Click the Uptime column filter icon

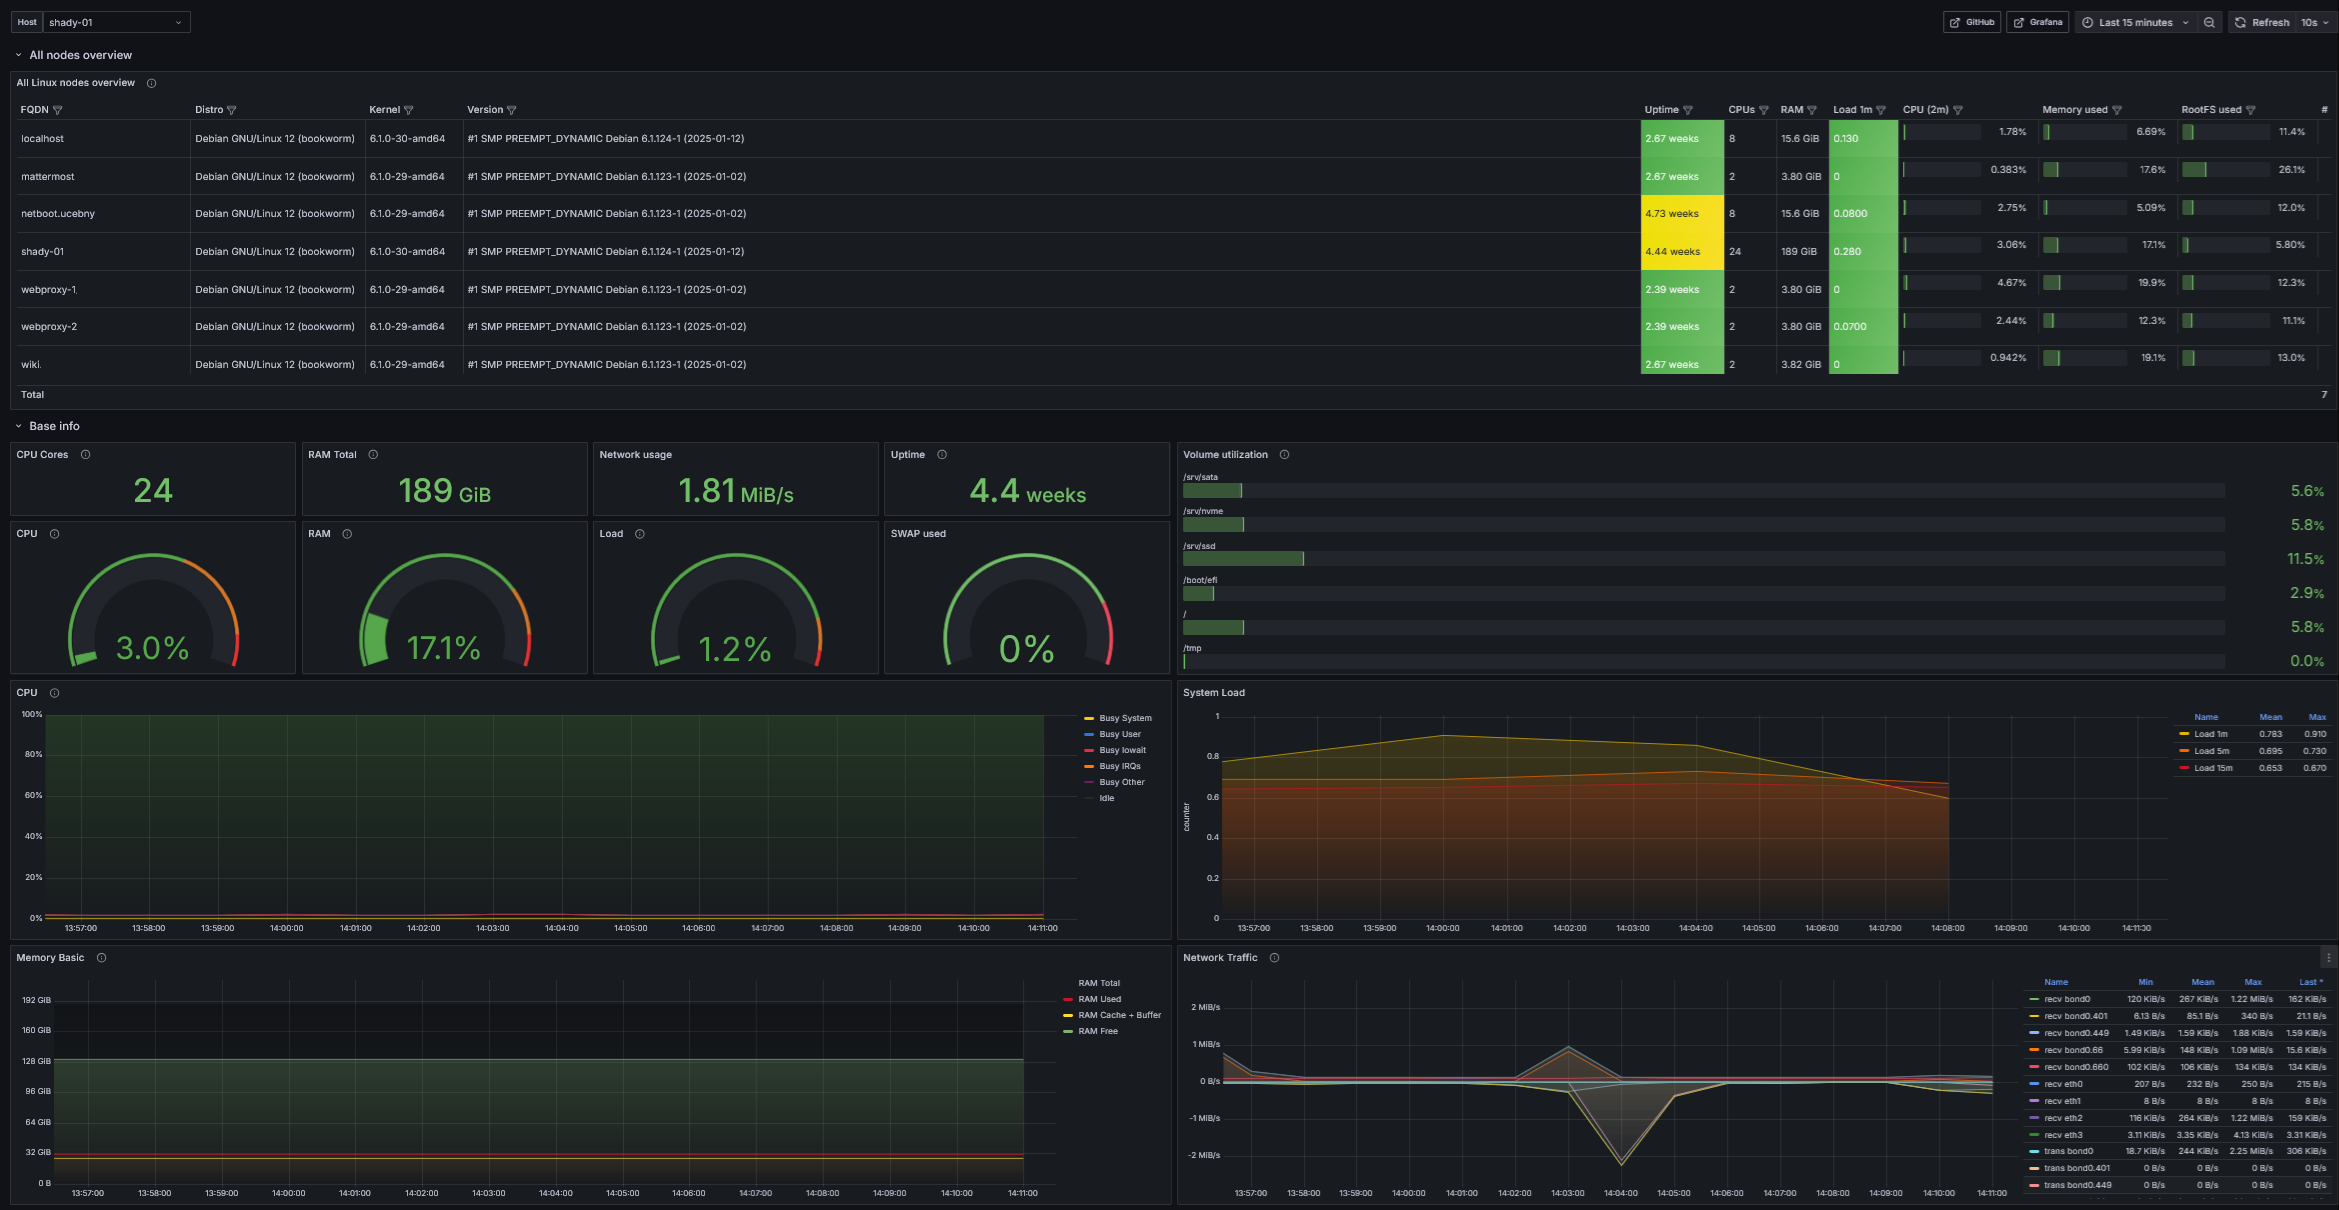pyautogui.click(x=1688, y=110)
